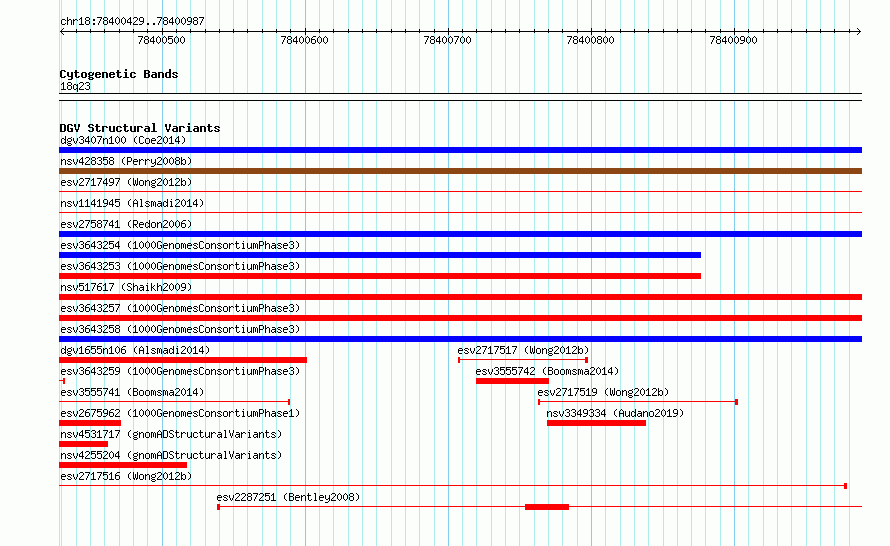The width and height of the screenshot is (890, 546).
Task: Click the nsv428358 (Perry2008b) label
Action: (x=126, y=161)
